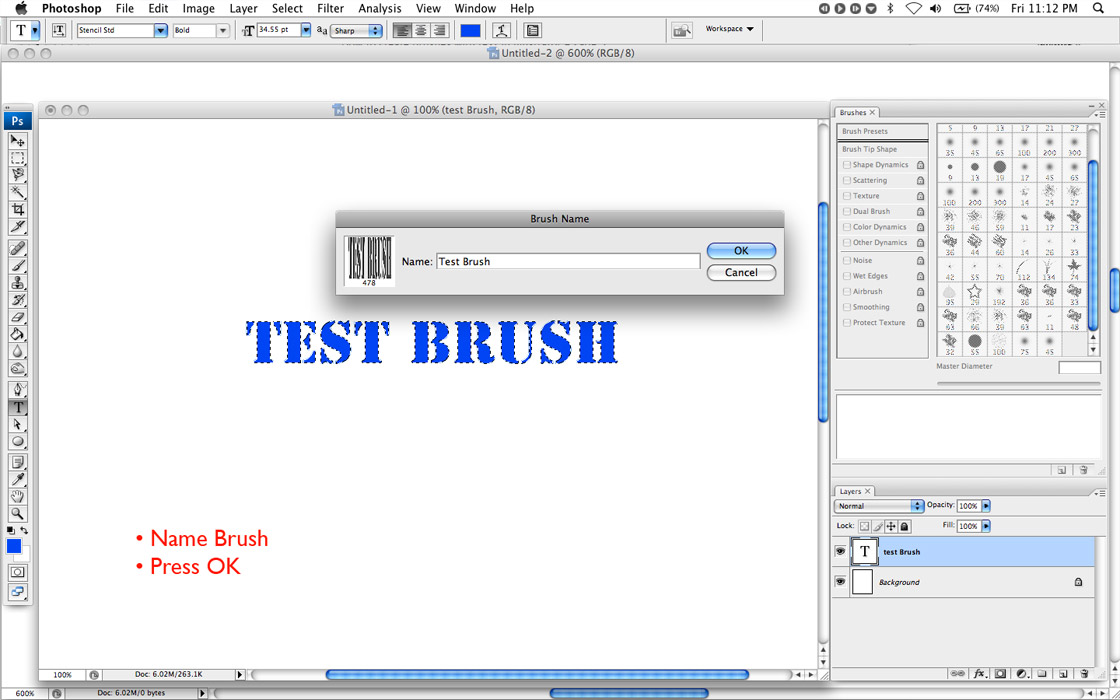1120x700 pixels.
Task: Create warped text from options bar
Action: click(503, 31)
